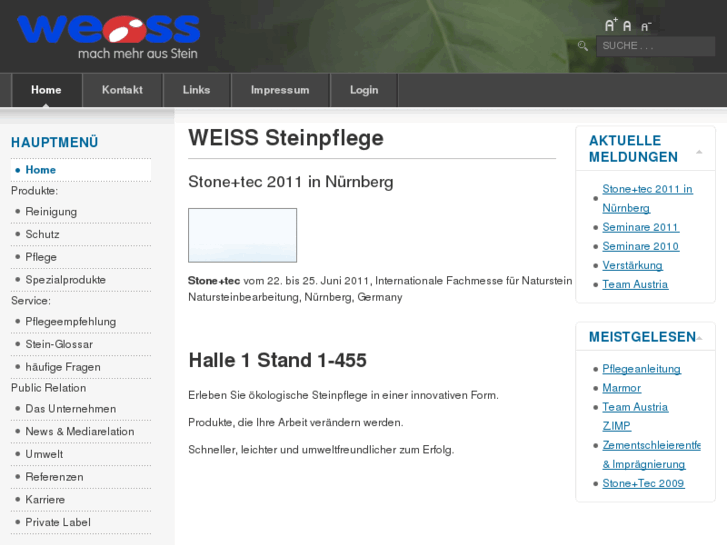Open the Seminare 2010 link
The image size is (727, 545).
[x=640, y=246]
